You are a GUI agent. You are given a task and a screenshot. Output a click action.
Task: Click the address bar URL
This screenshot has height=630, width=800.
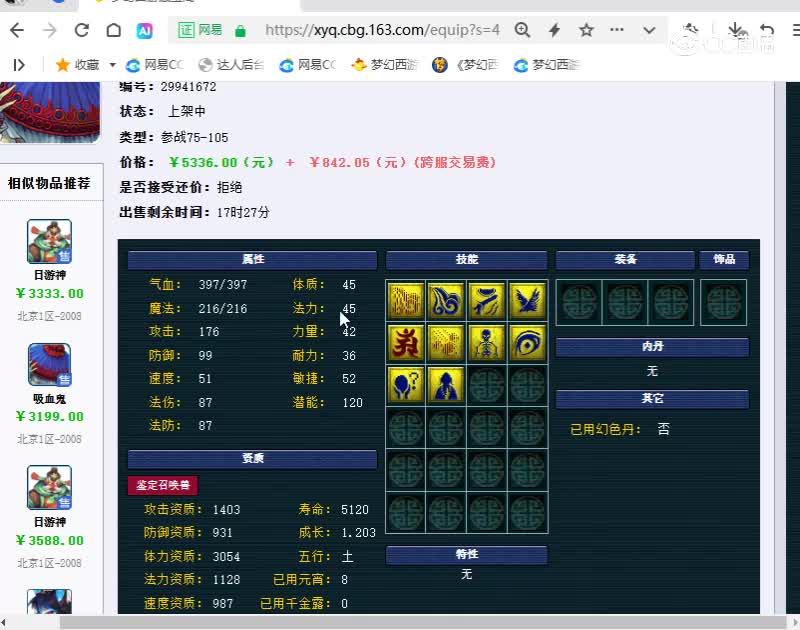(x=382, y=30)
